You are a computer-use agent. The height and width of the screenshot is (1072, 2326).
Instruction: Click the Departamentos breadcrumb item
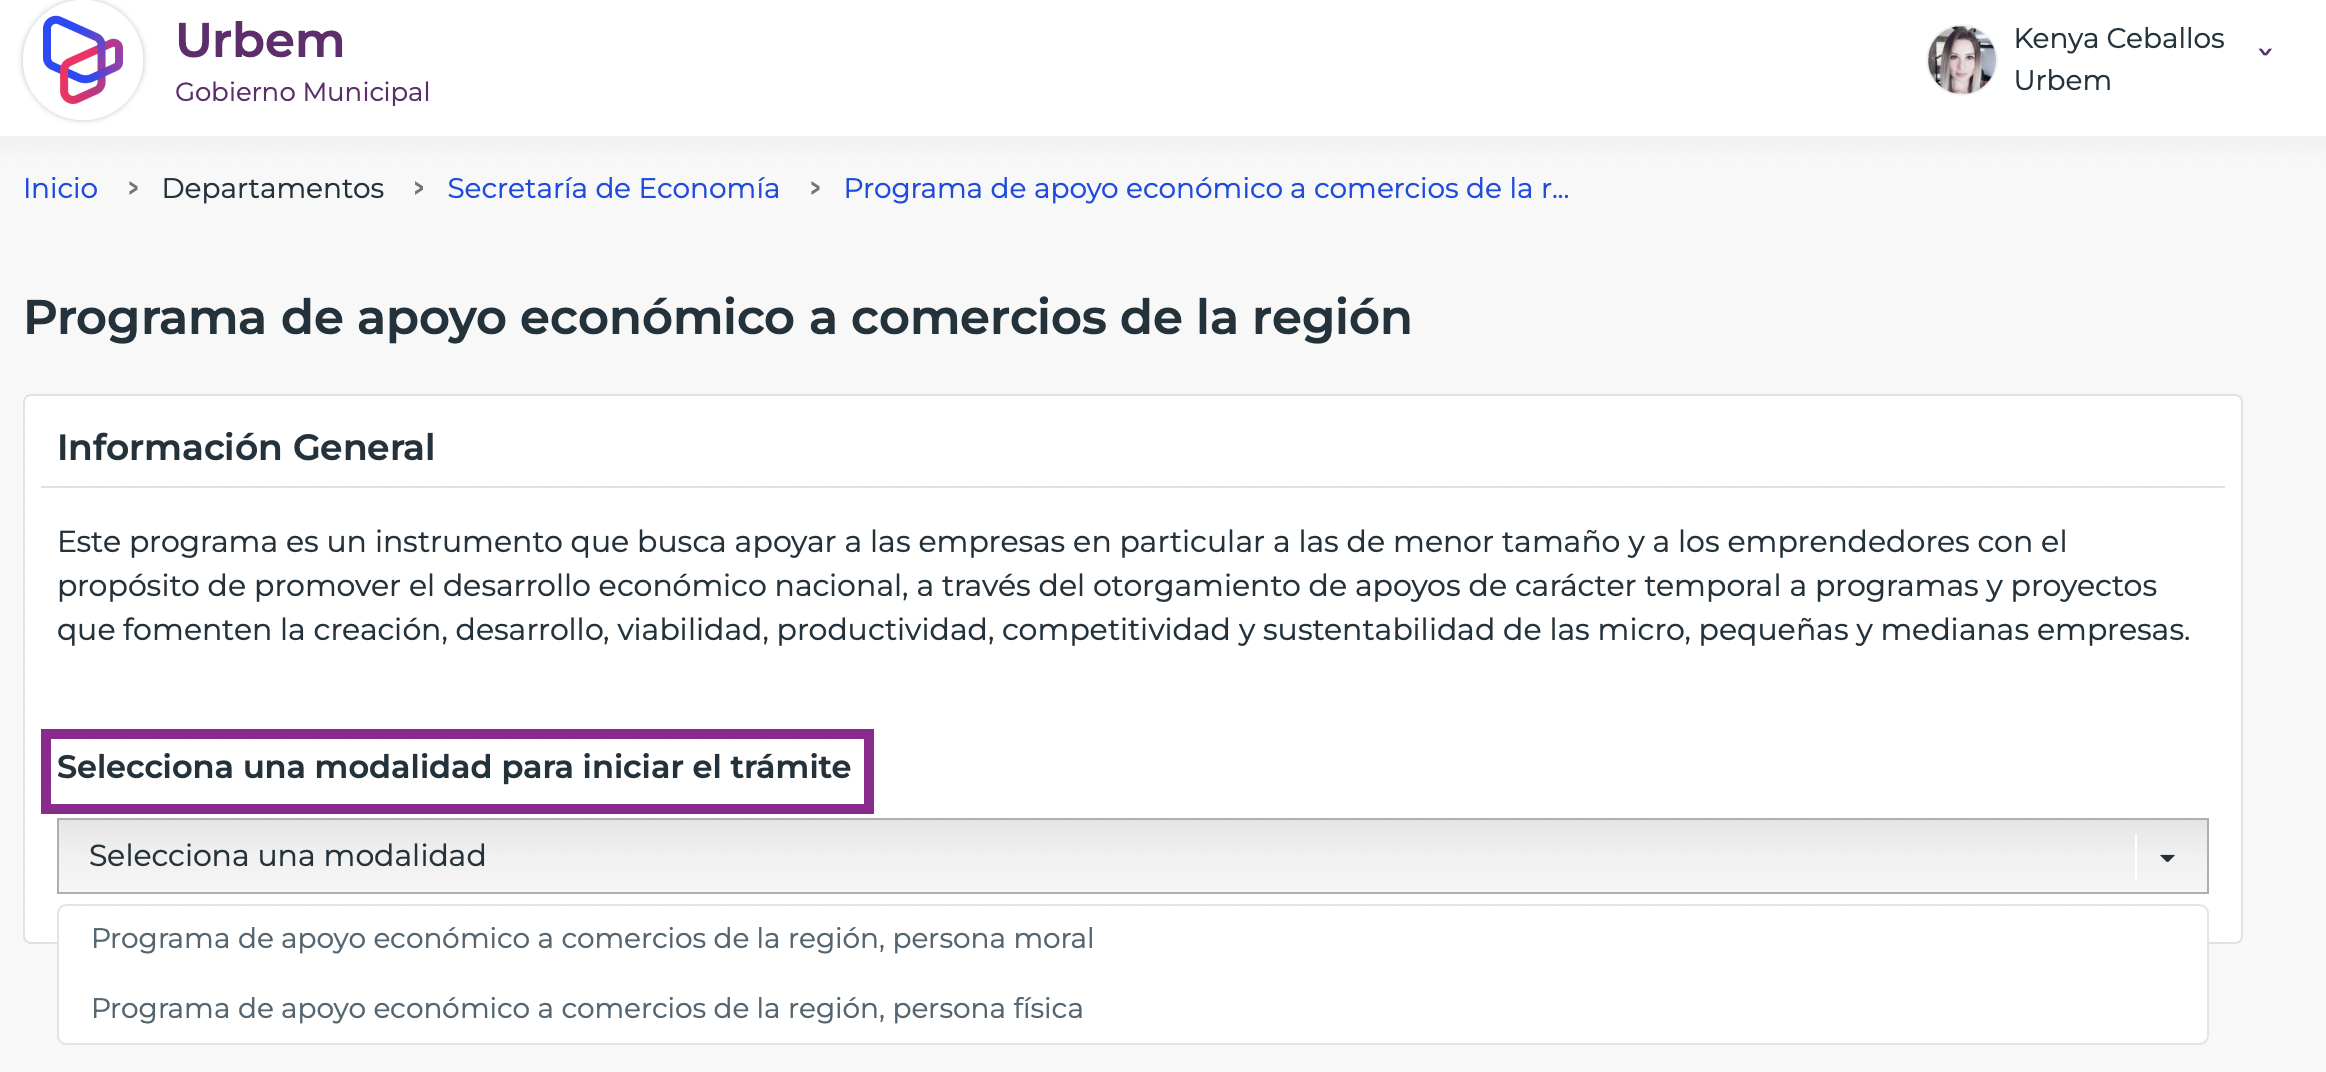point(272,188)
